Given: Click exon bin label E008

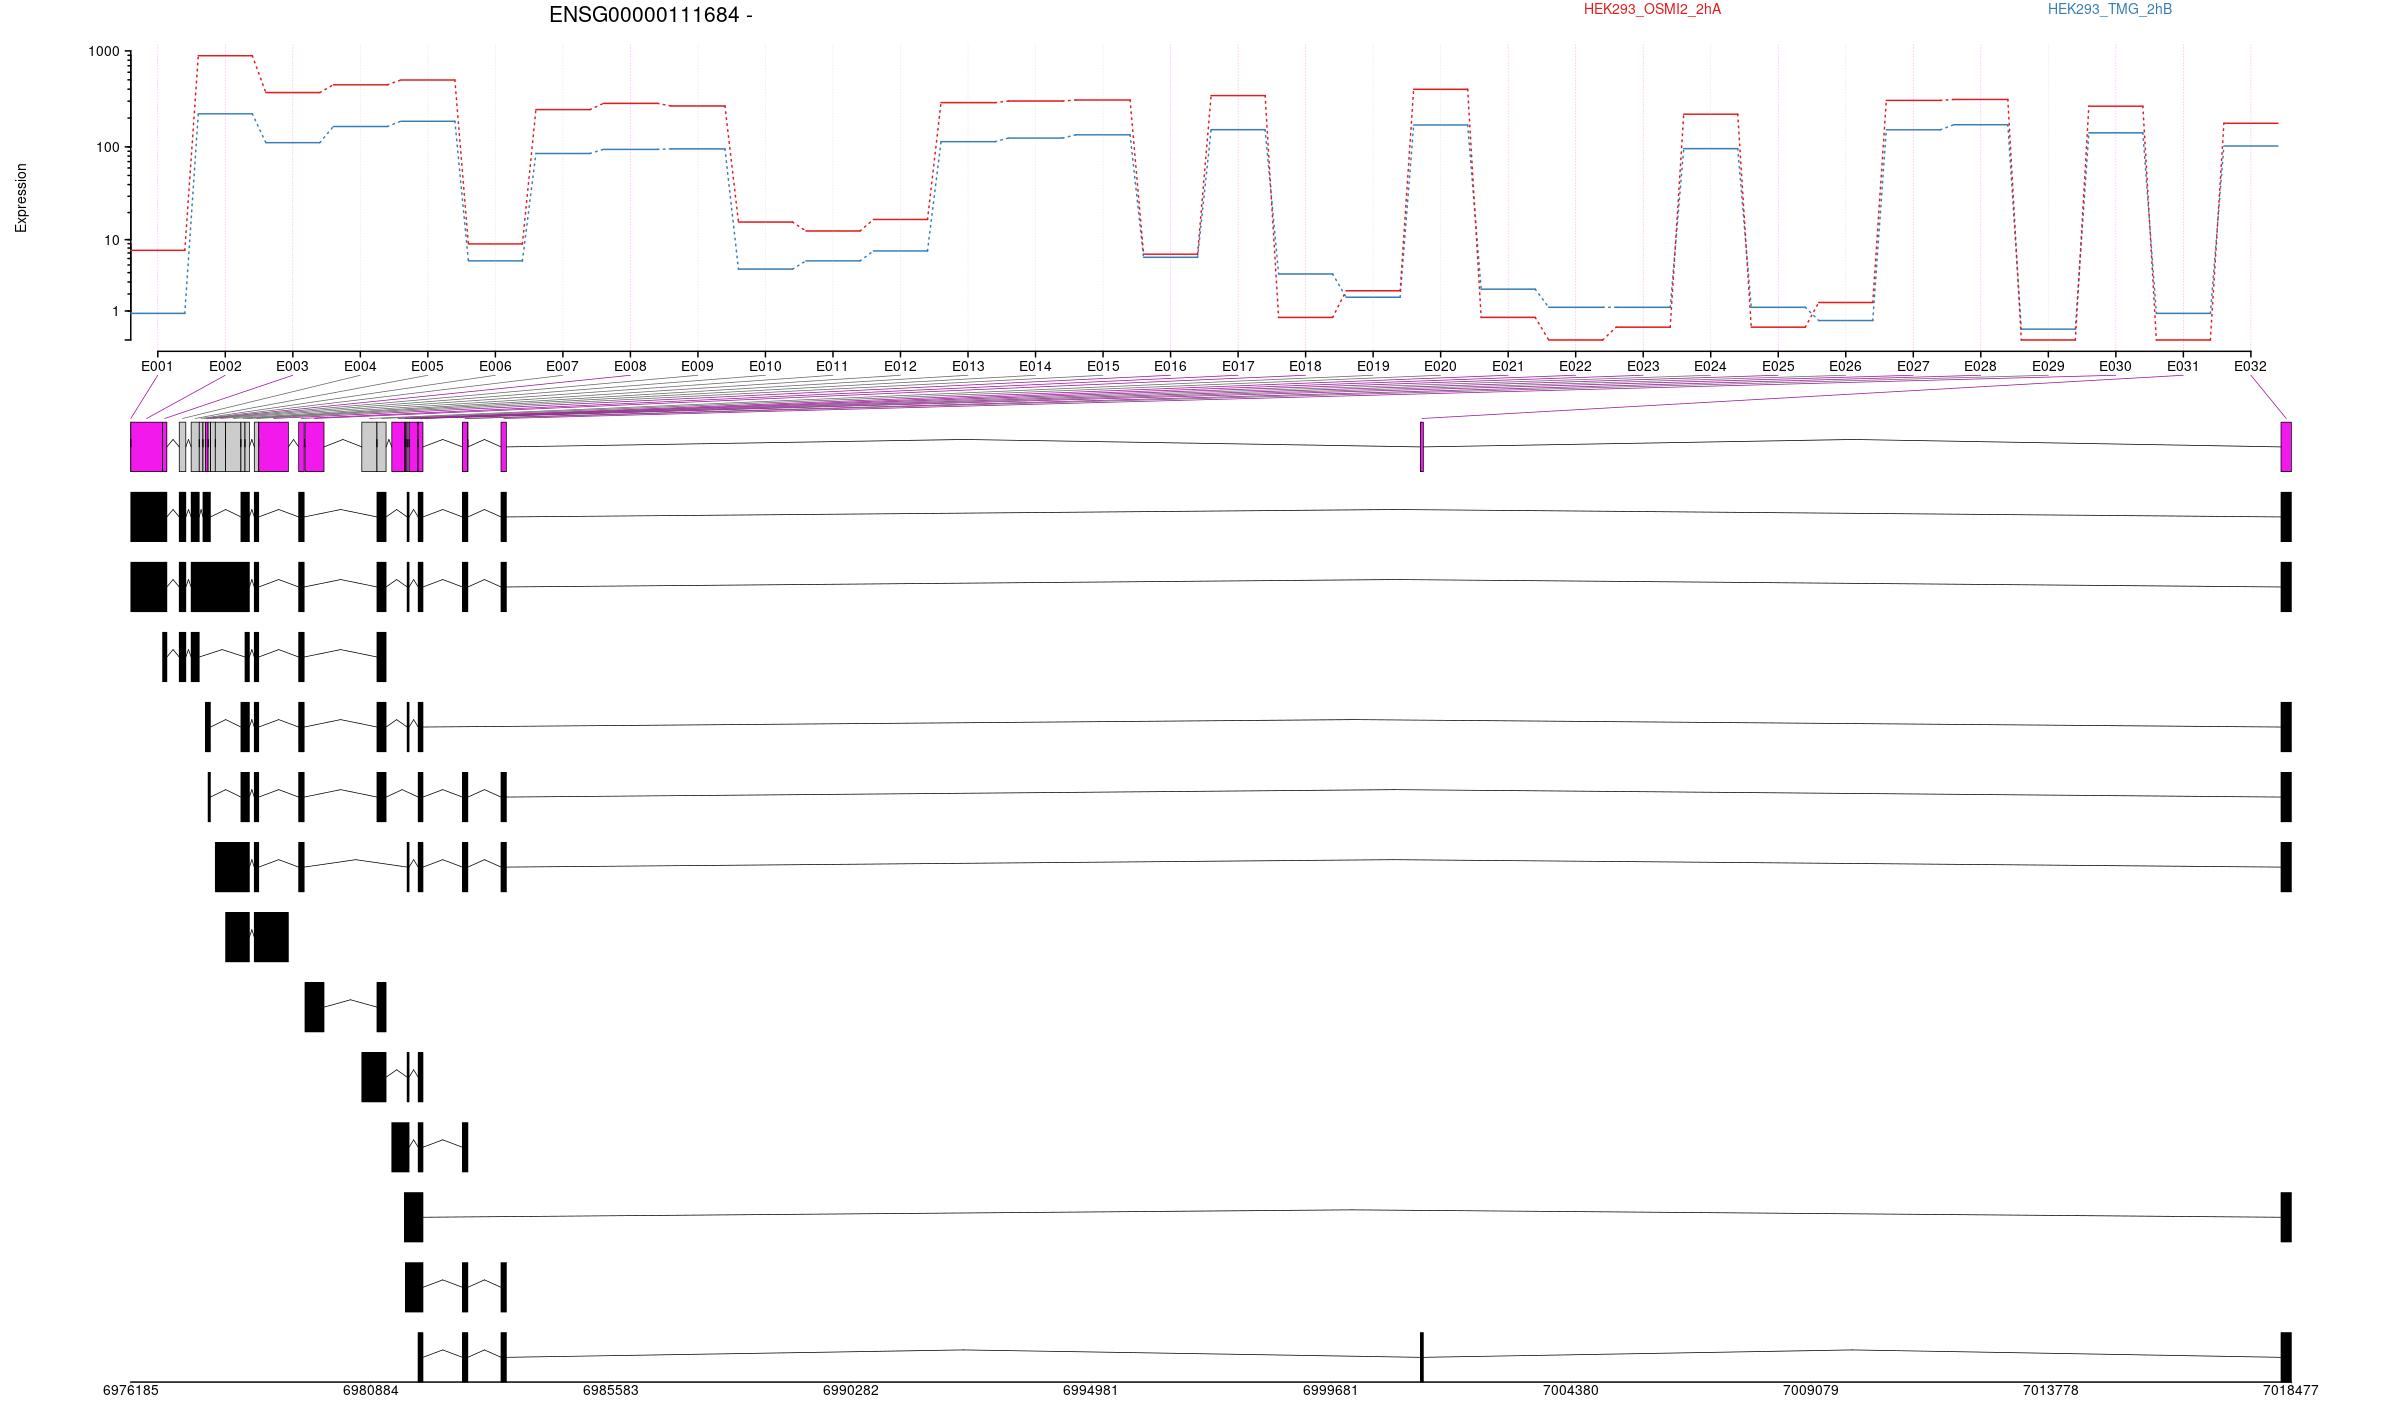Looking at the screenshot, I should pos(630,366).
